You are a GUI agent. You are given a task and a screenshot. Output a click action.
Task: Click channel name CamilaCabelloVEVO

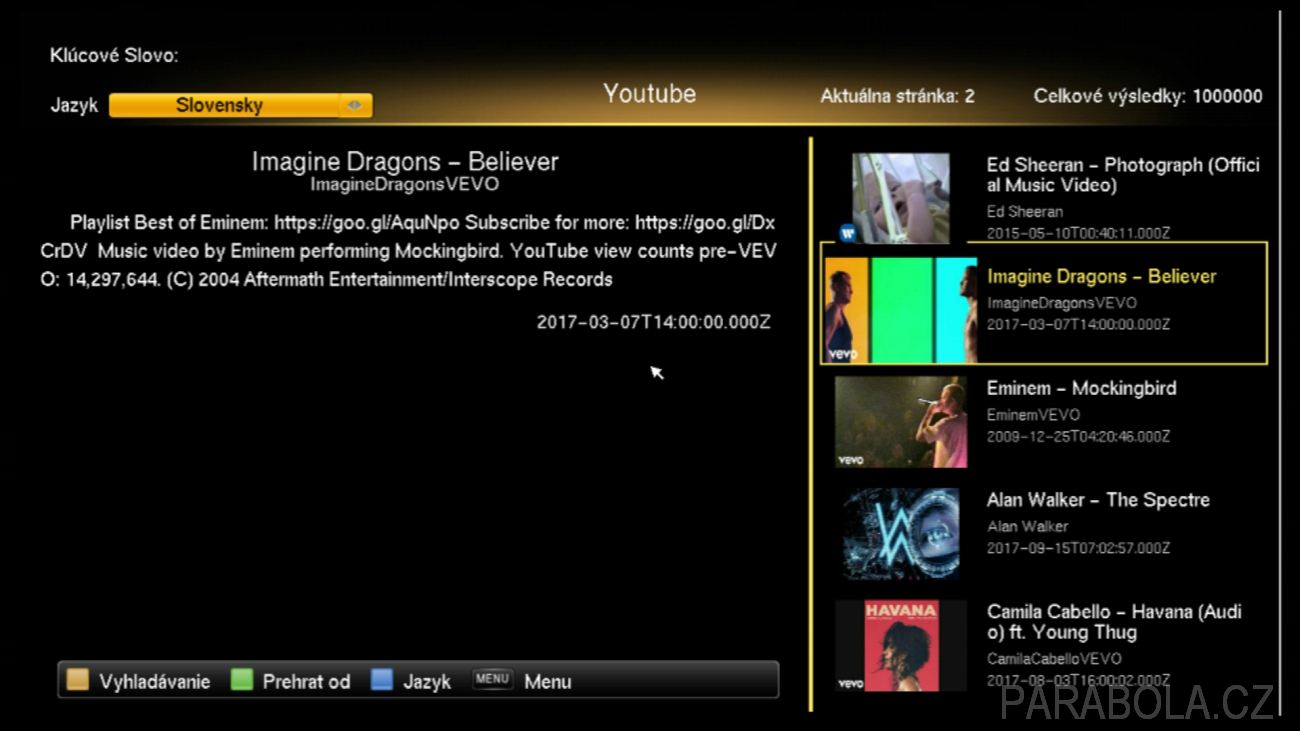coord(1054,658)
